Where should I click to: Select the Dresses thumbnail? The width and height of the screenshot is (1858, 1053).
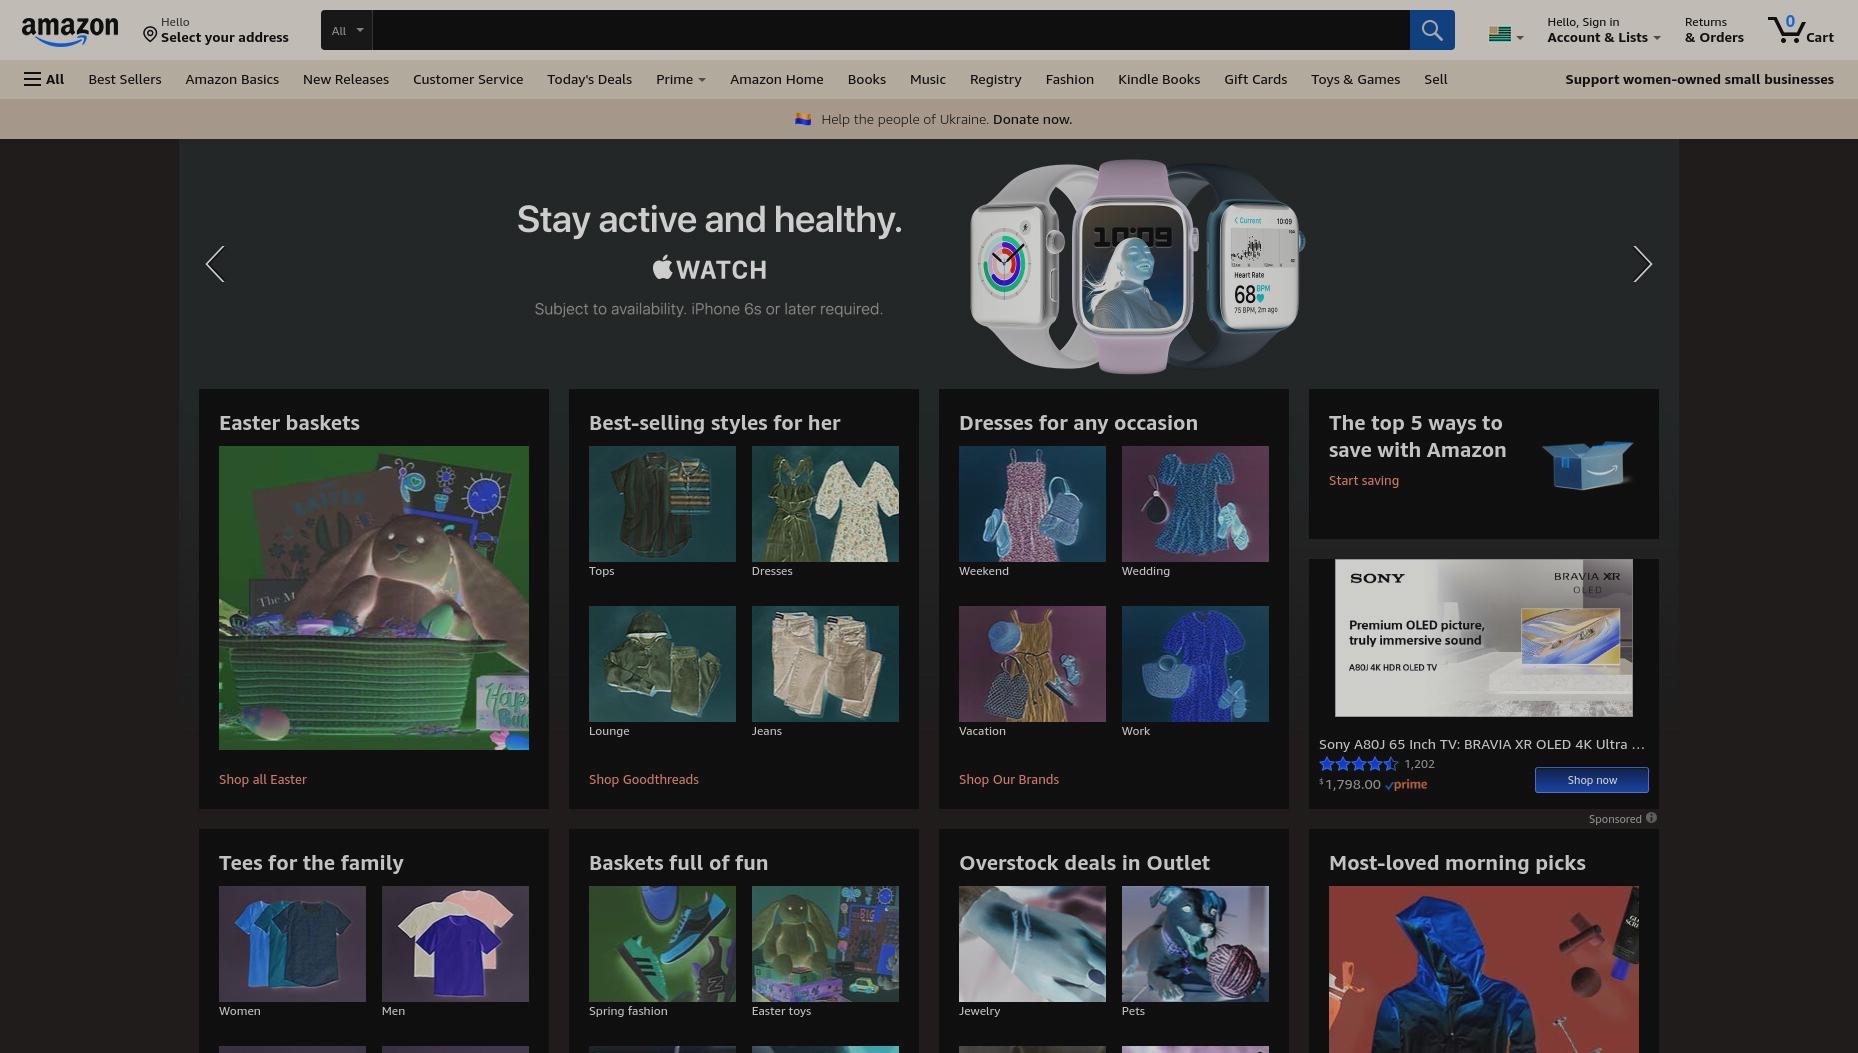click(x=825, y=504)
